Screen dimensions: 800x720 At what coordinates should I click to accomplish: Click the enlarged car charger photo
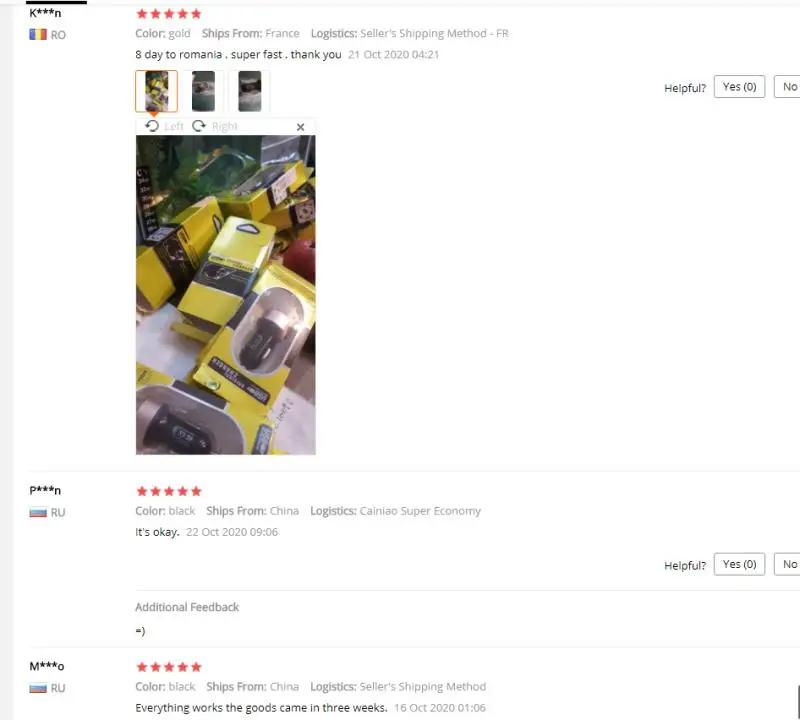pos(226,294)
